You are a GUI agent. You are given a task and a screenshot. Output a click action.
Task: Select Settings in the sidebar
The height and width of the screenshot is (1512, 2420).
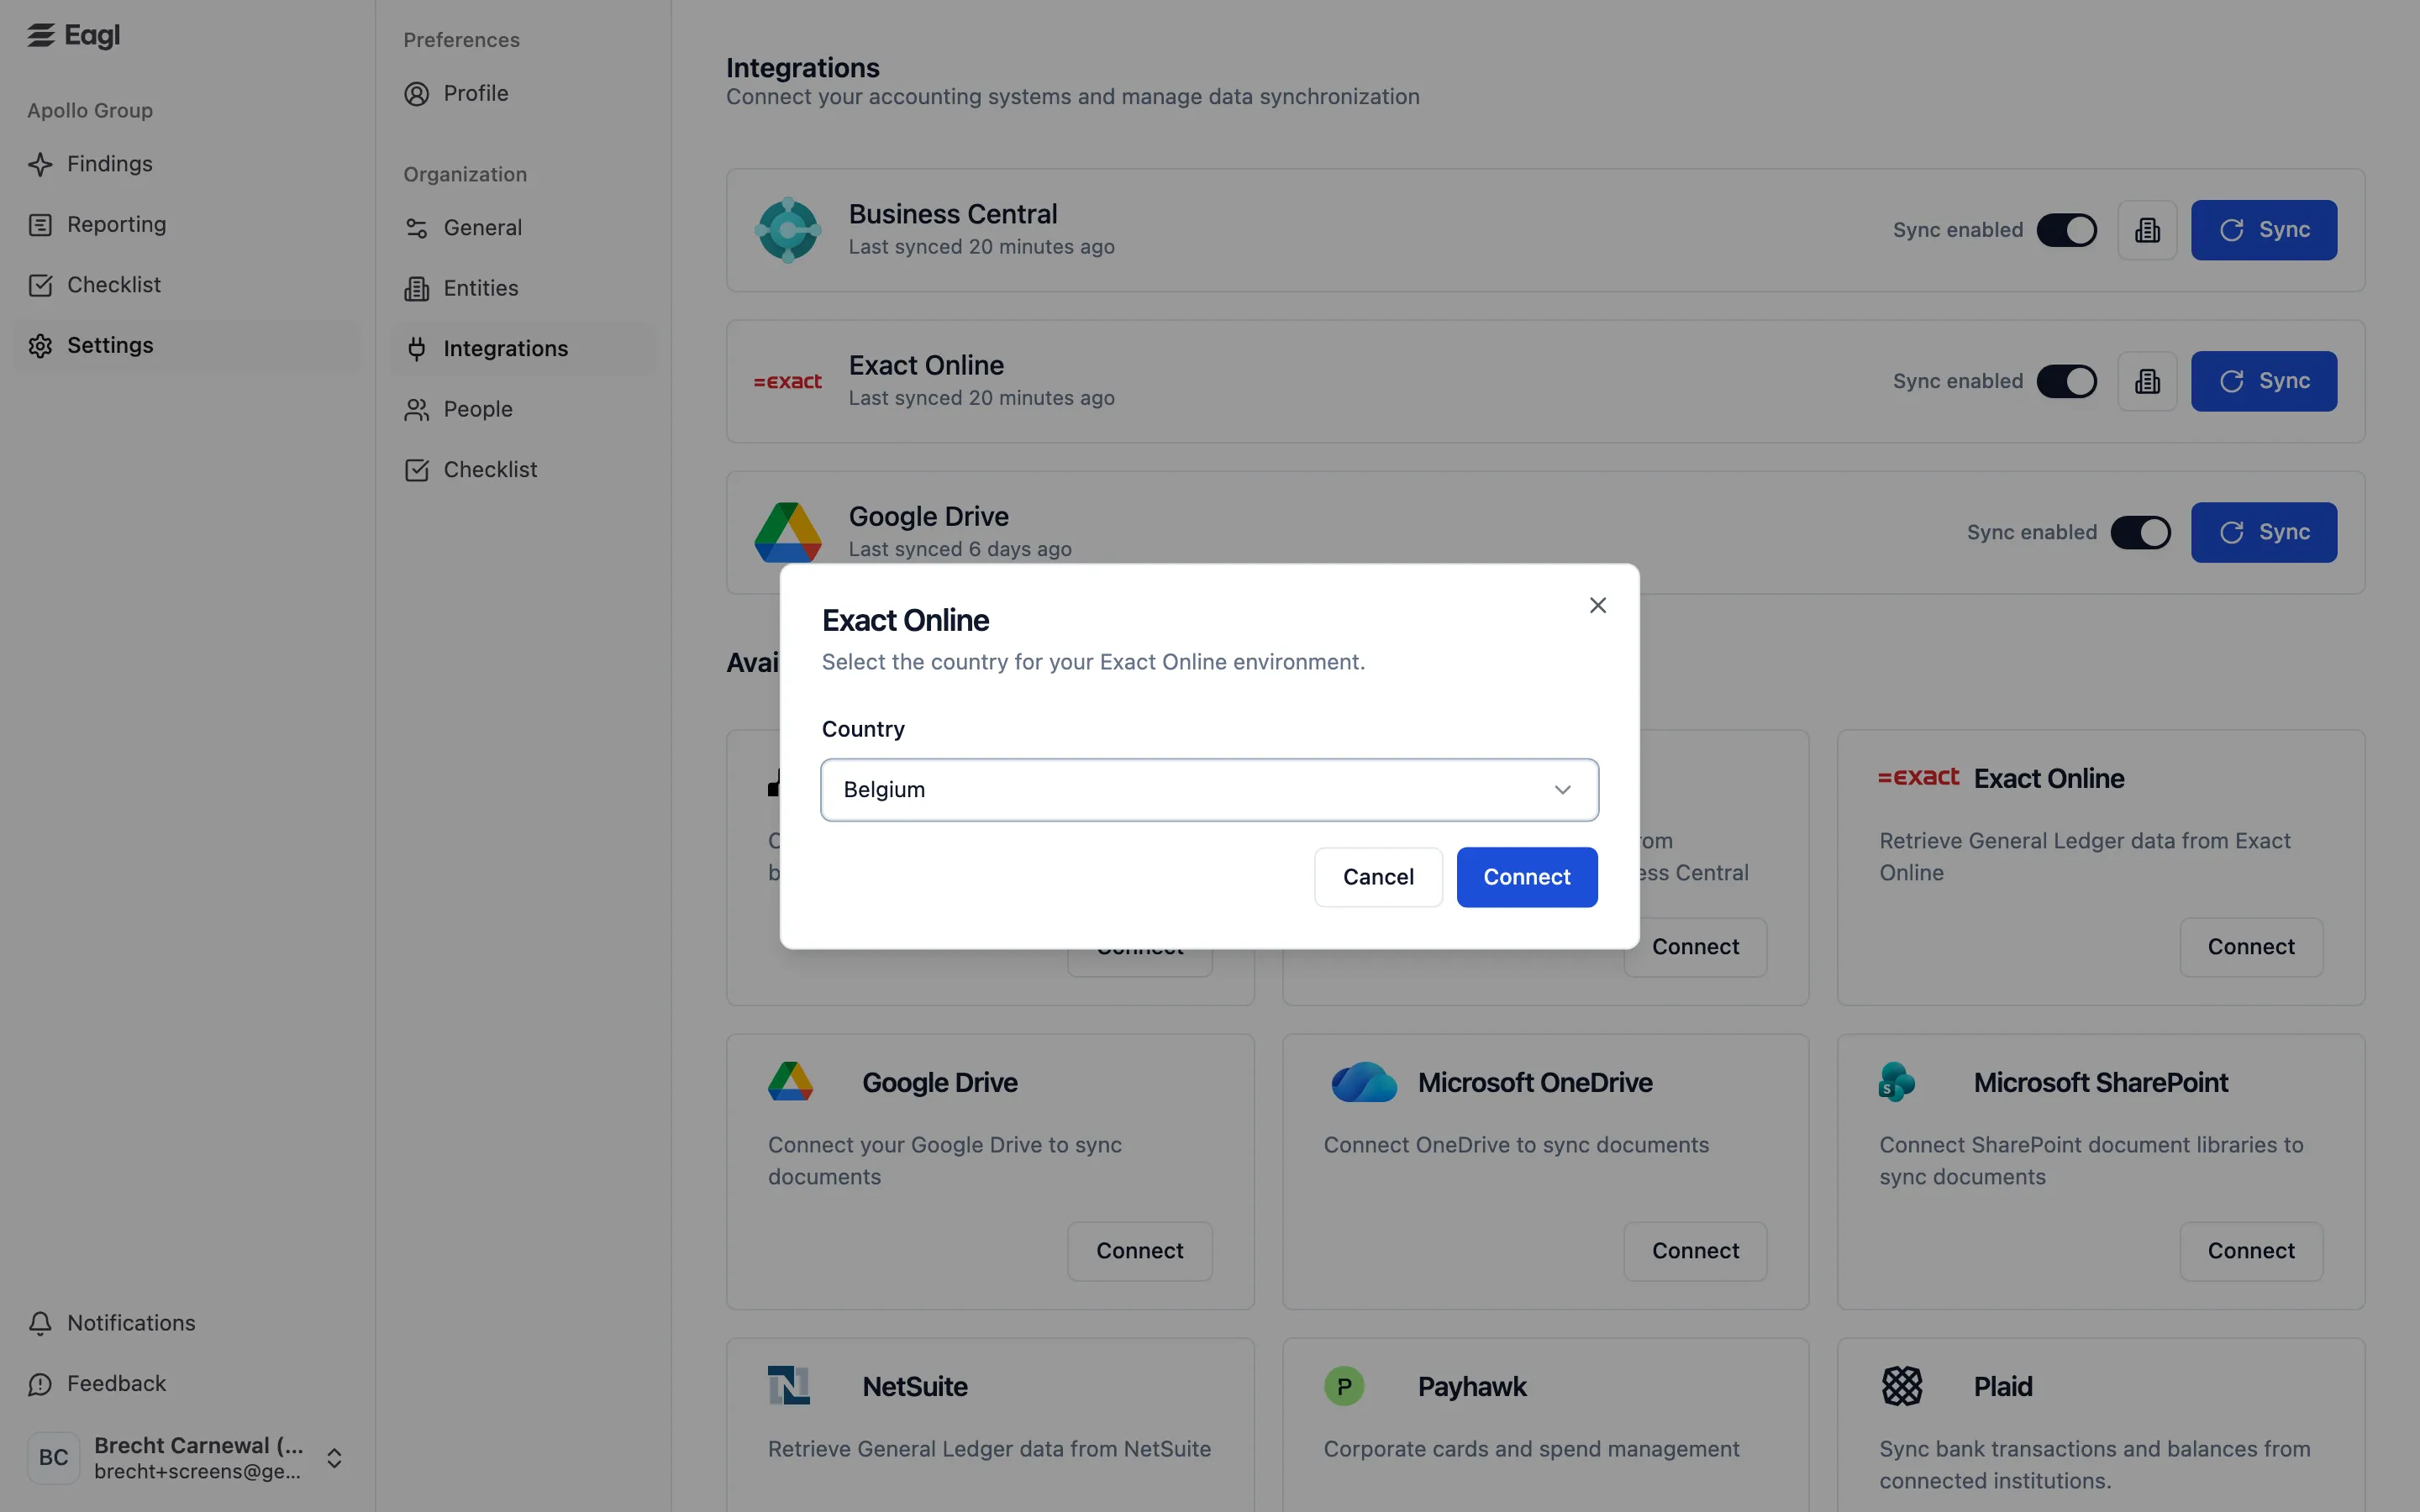(188, 346)
